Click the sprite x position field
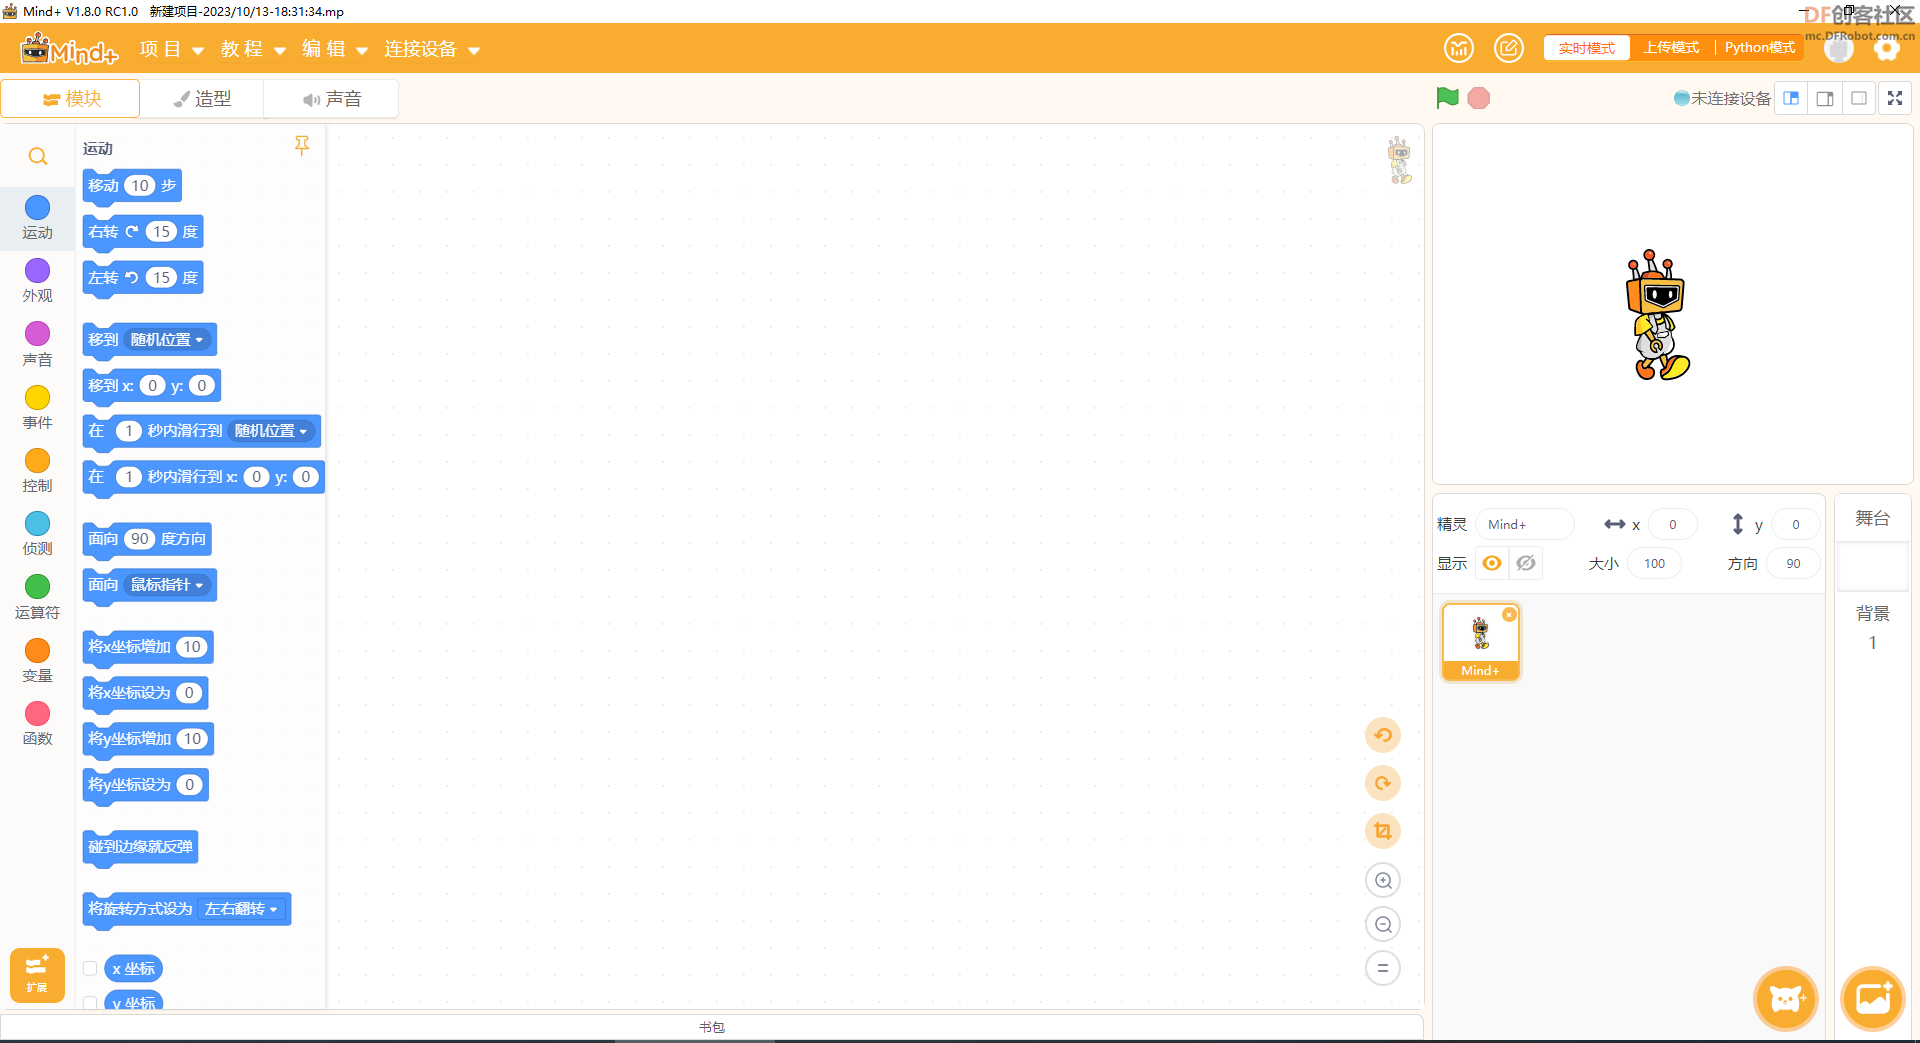1920x1043 pixels. (x=1673, y=524)
